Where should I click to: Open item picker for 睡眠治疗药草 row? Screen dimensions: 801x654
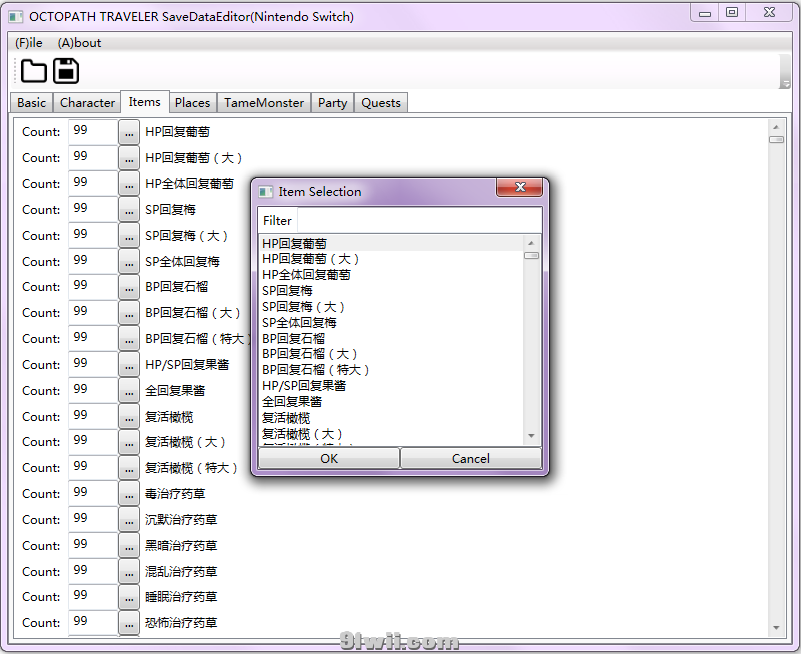point(129,598)
